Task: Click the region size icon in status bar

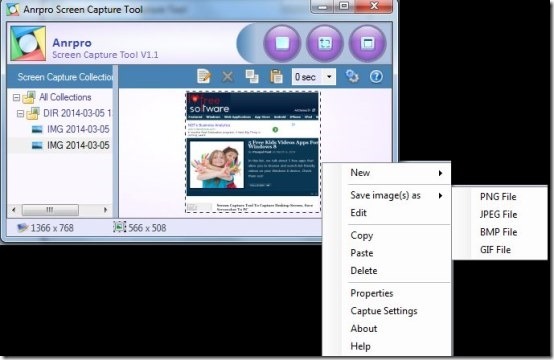Action: coord(119,227)
